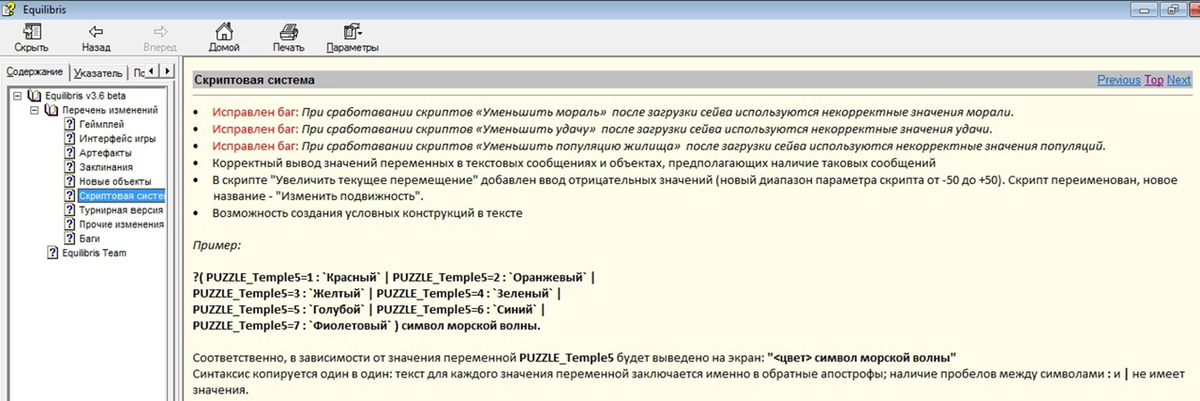
Task: Follow the Next link
Action: 1179,80
